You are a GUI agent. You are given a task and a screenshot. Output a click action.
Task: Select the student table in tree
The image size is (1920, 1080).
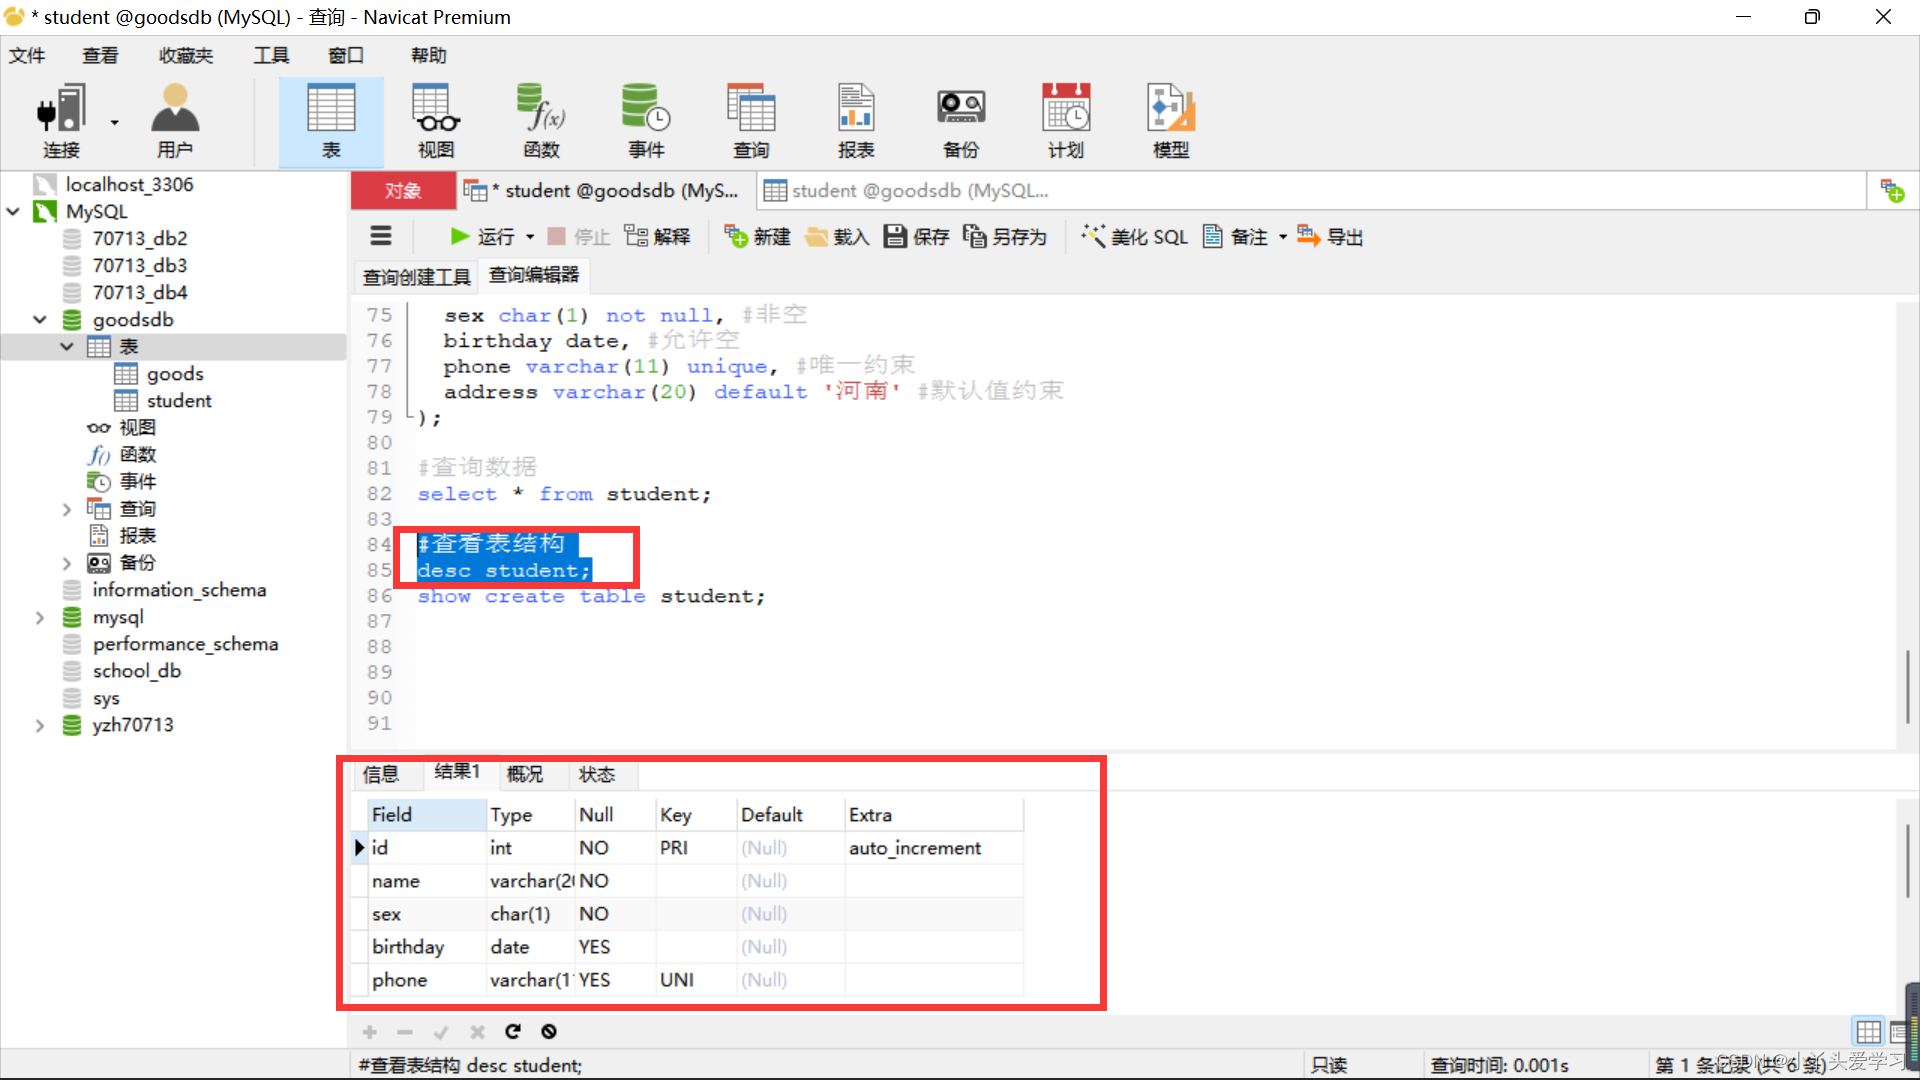pos(179,400)
